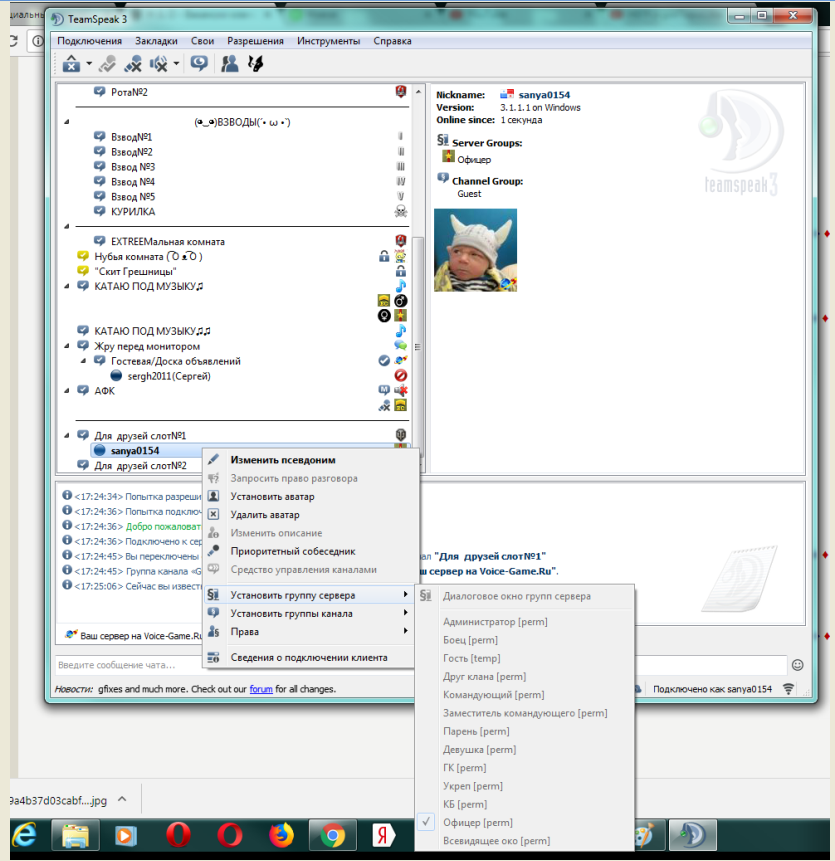The width and height of the screenshot is (835, 861).
Task: Click the chat bubbles icon on Жру перед монитором
Action: pos(401,346)
